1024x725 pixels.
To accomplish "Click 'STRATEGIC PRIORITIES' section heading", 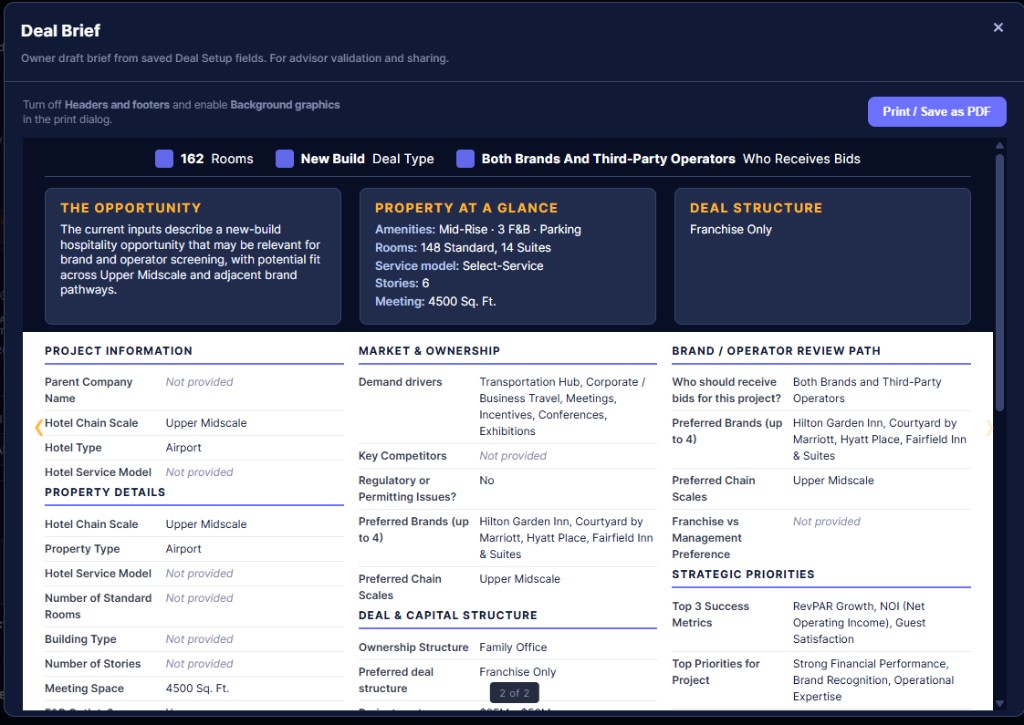I will coord(743,574).
